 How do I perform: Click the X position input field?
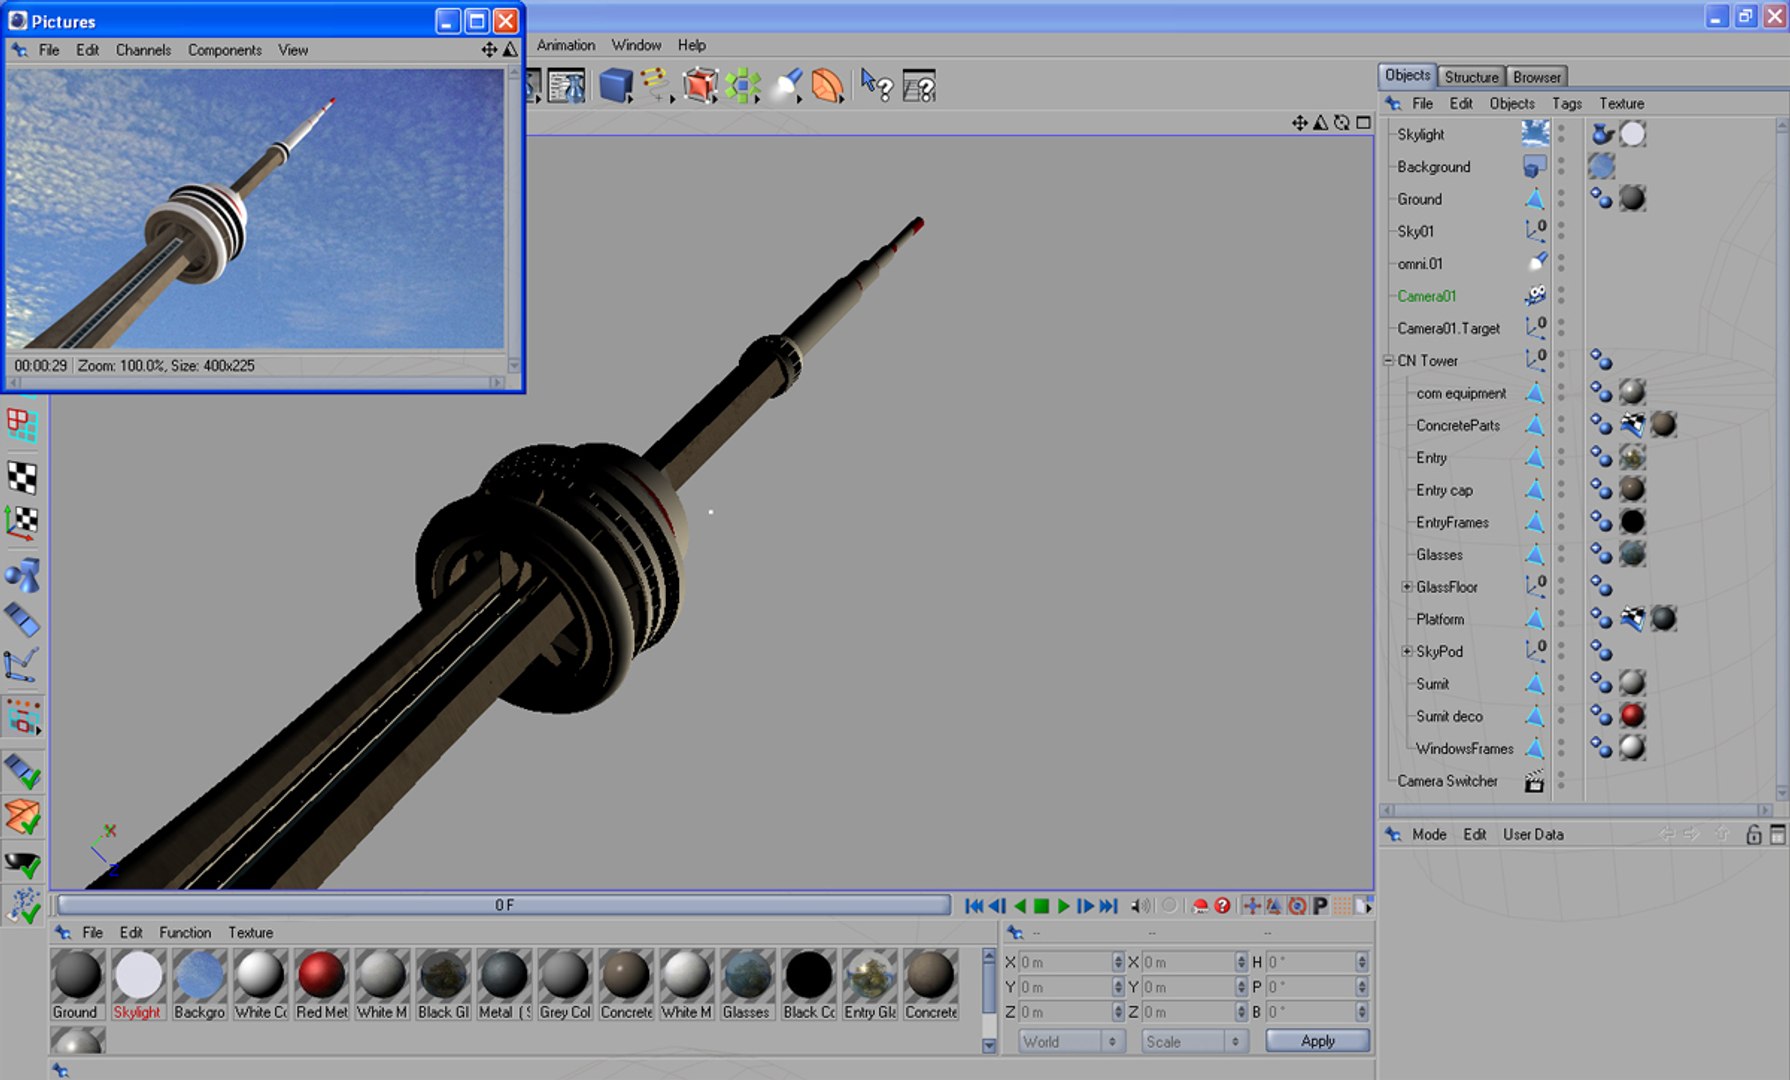1065,962
